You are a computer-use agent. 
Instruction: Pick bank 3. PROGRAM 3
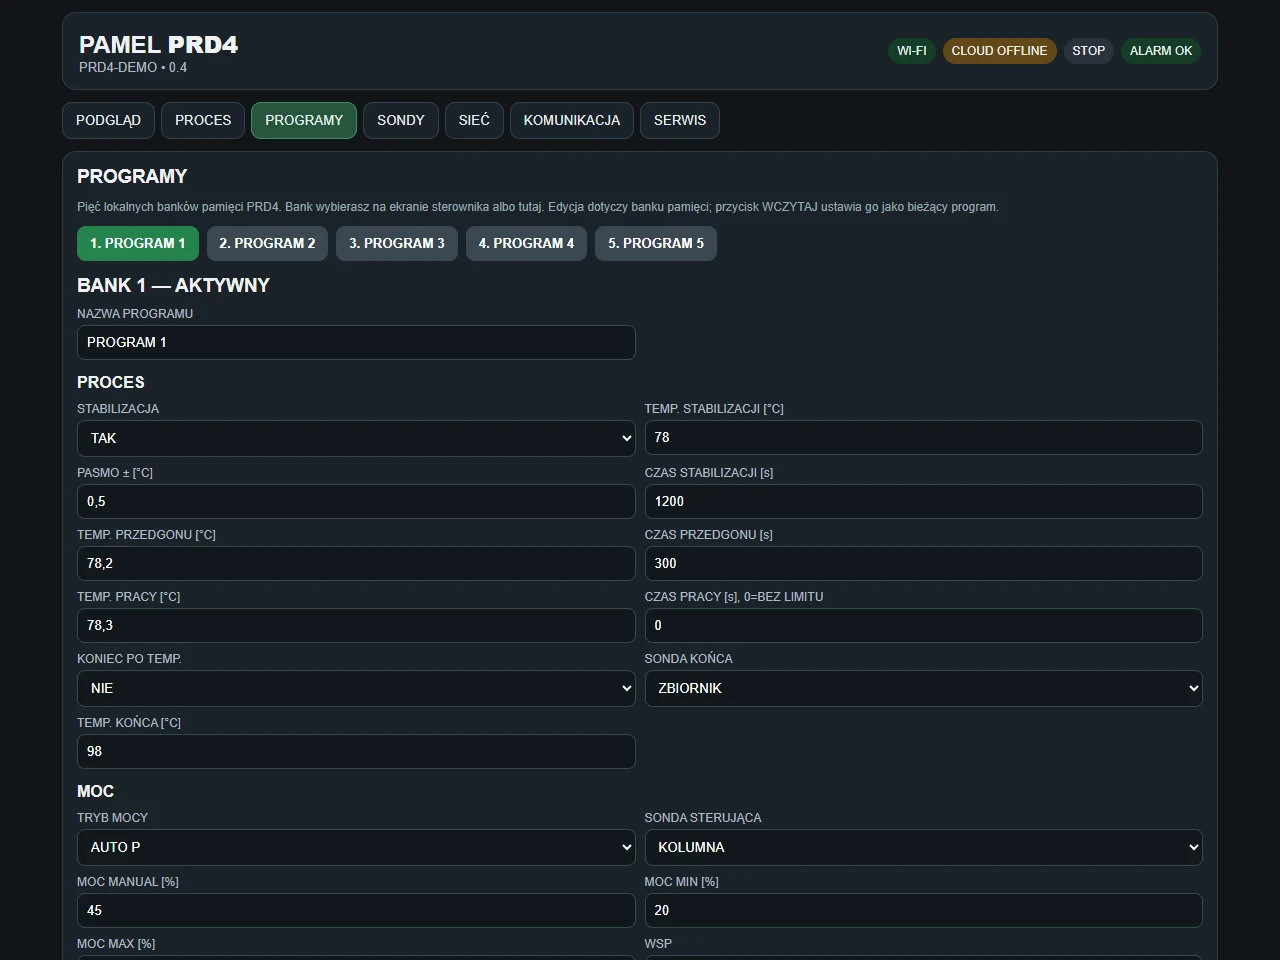click(397, 243)
